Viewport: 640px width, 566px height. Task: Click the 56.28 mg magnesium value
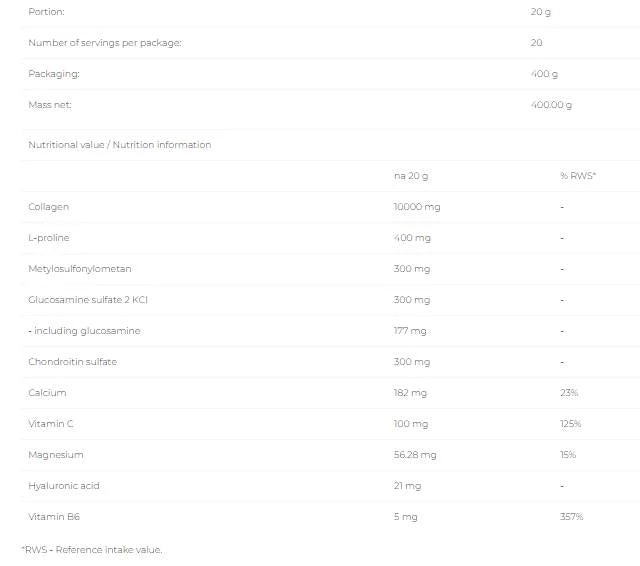(415, 455)
